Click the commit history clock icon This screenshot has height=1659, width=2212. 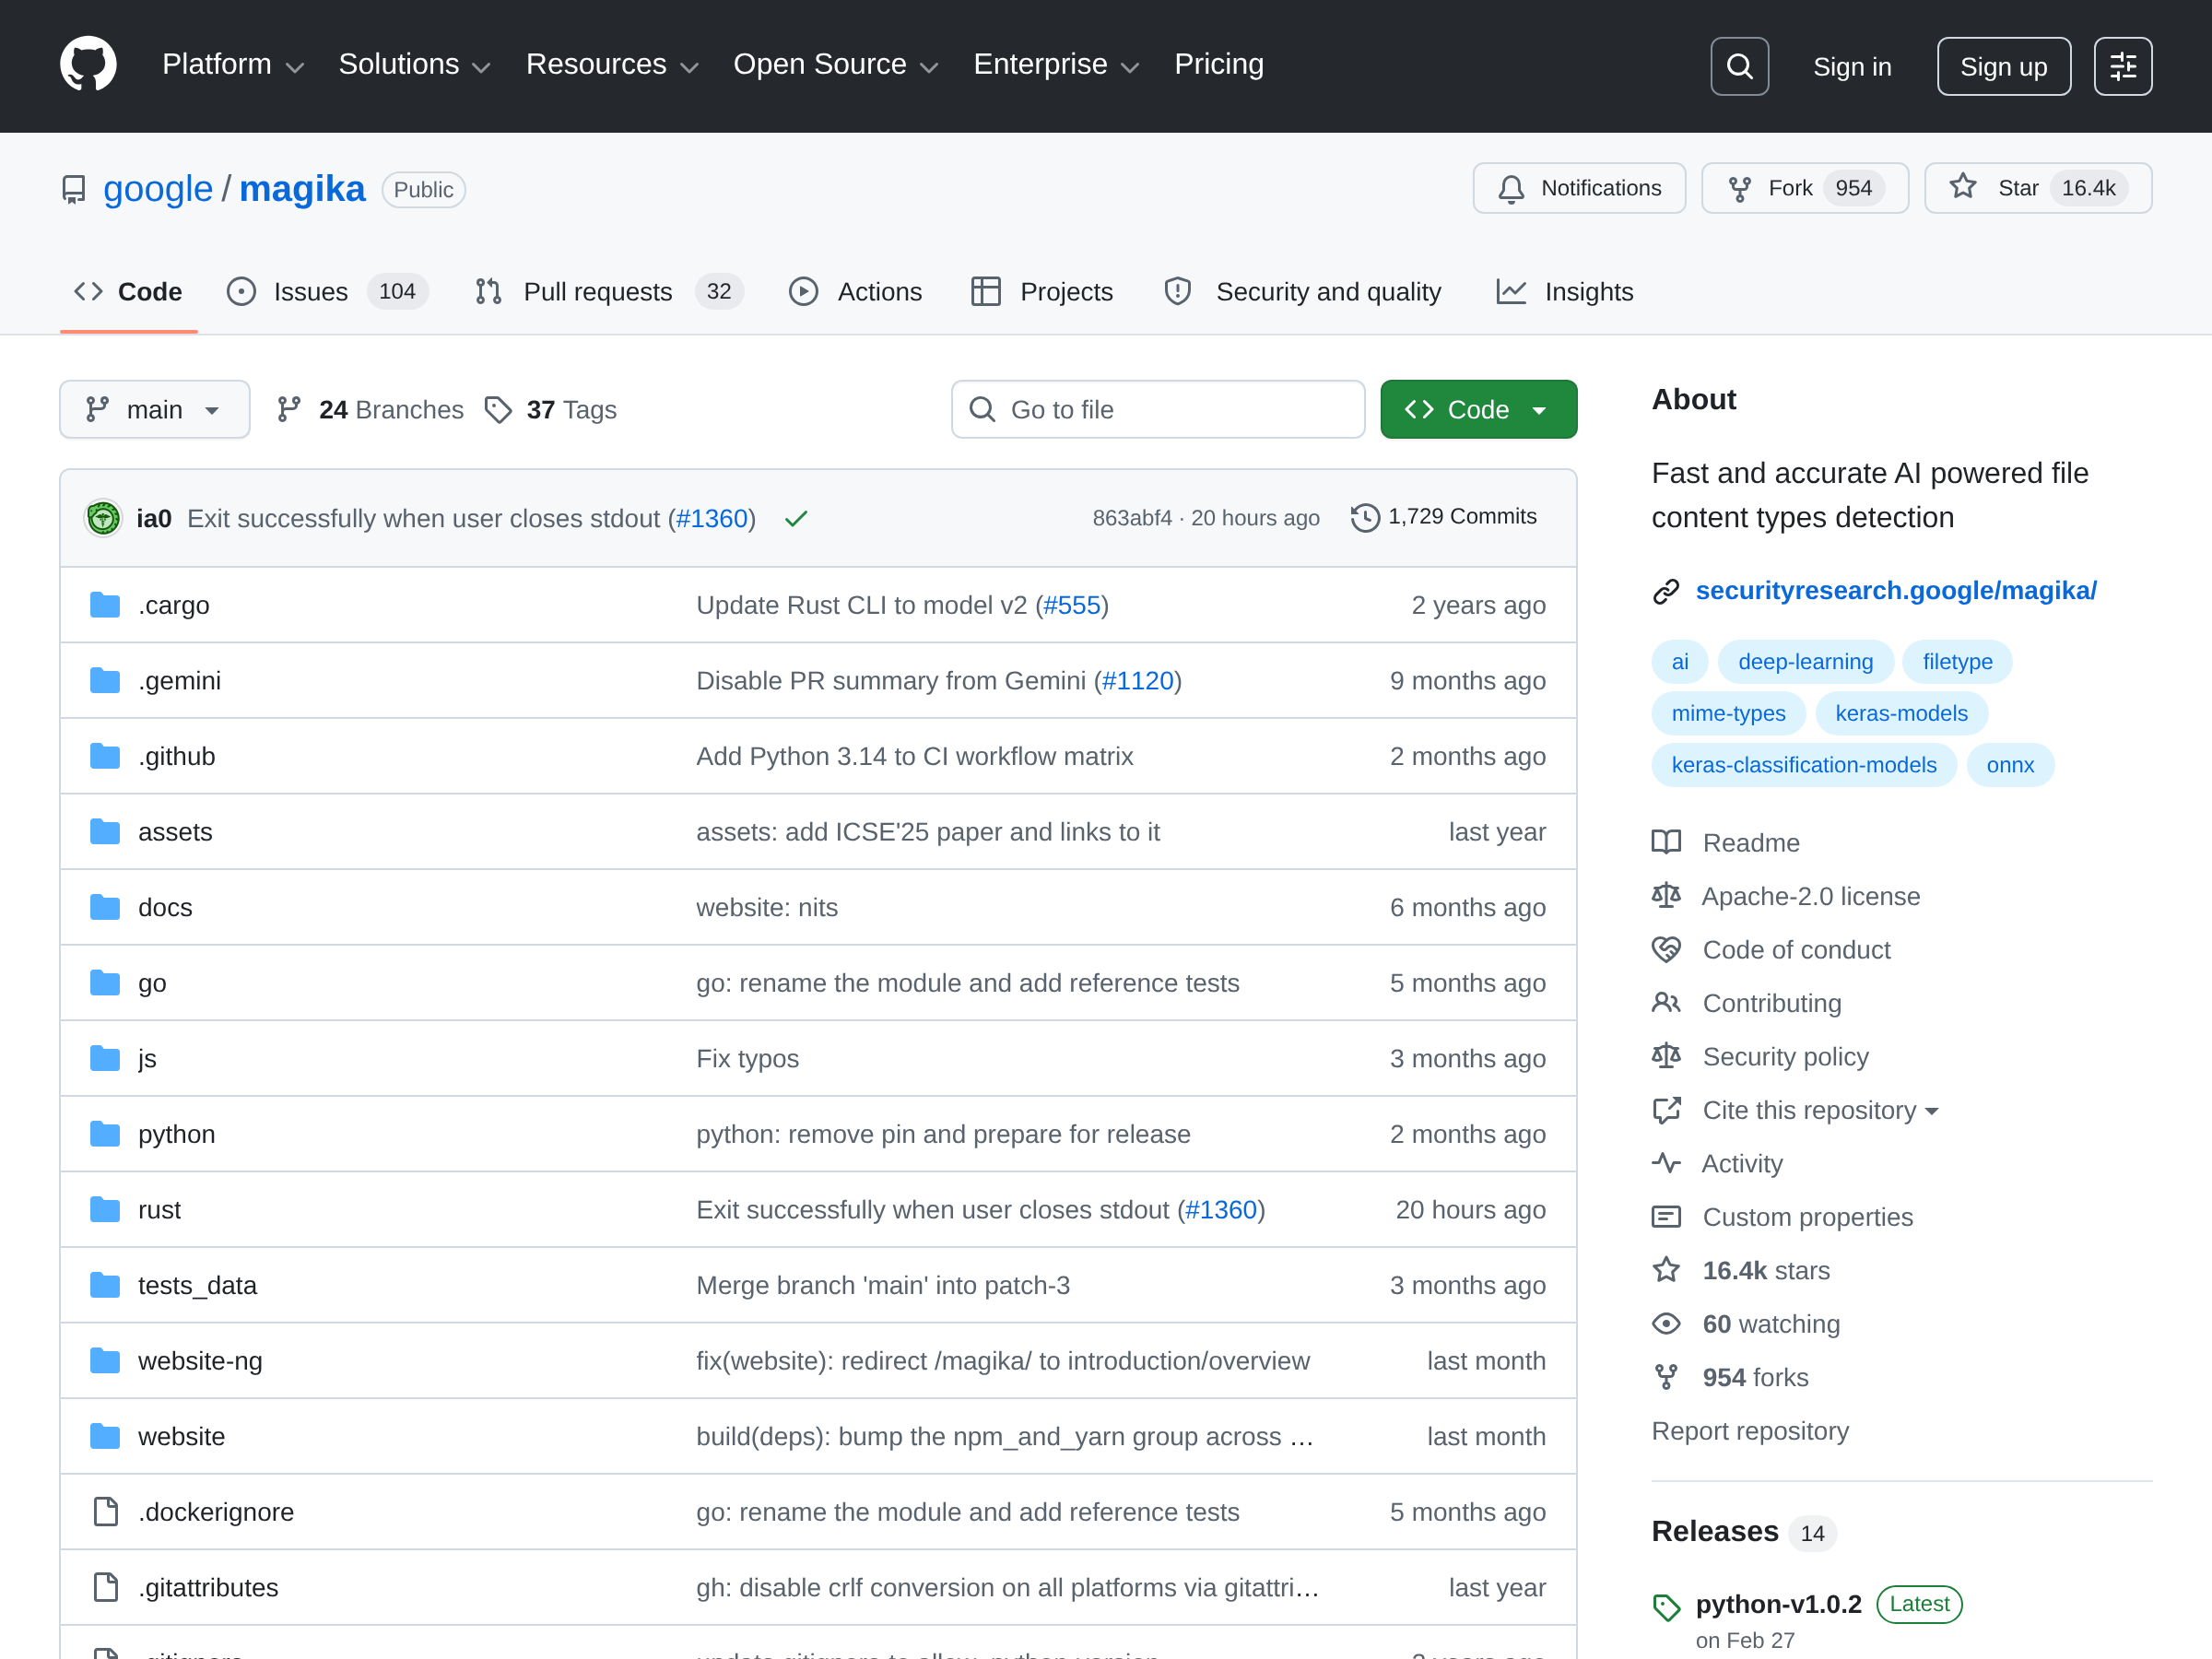click(1364, 517)
